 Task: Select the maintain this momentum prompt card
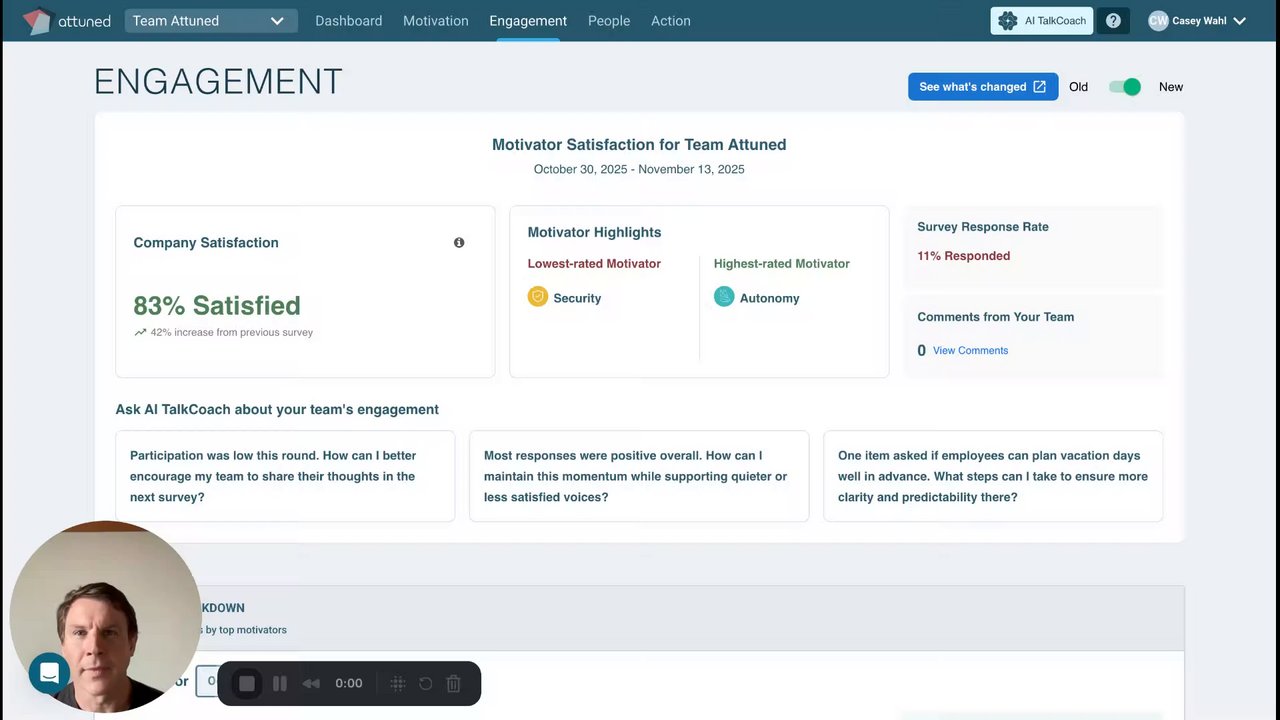[639, 476]
